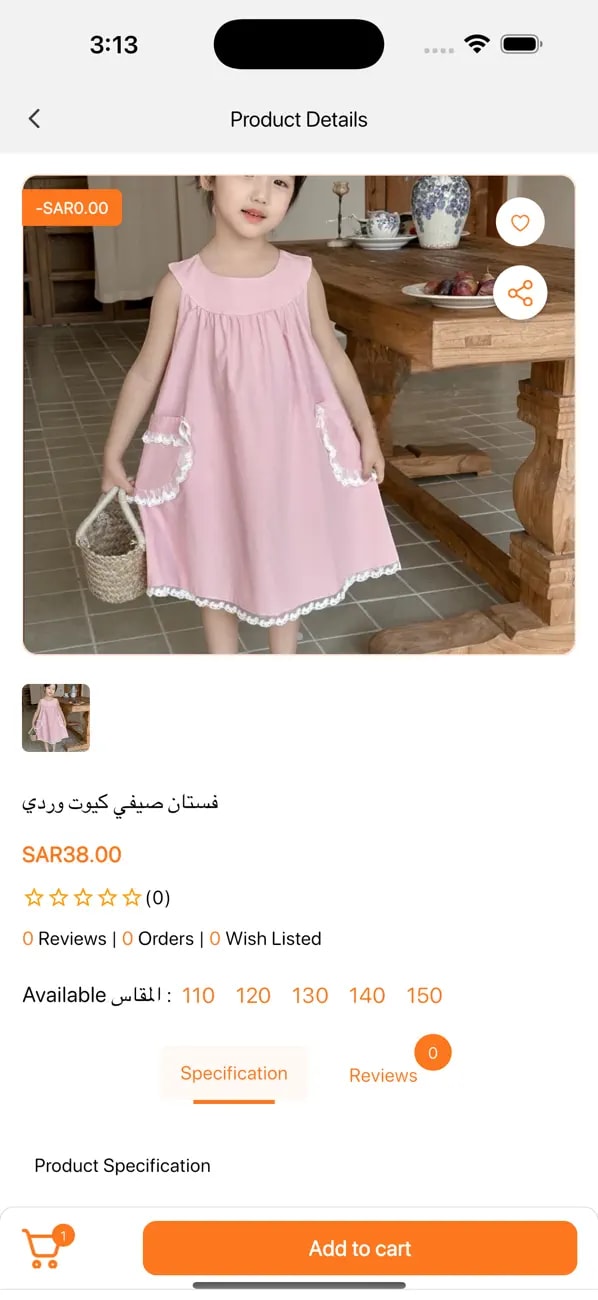This screenshot has height=1300, width=598.
Task: Select size 130
Action: coord(310,996)
